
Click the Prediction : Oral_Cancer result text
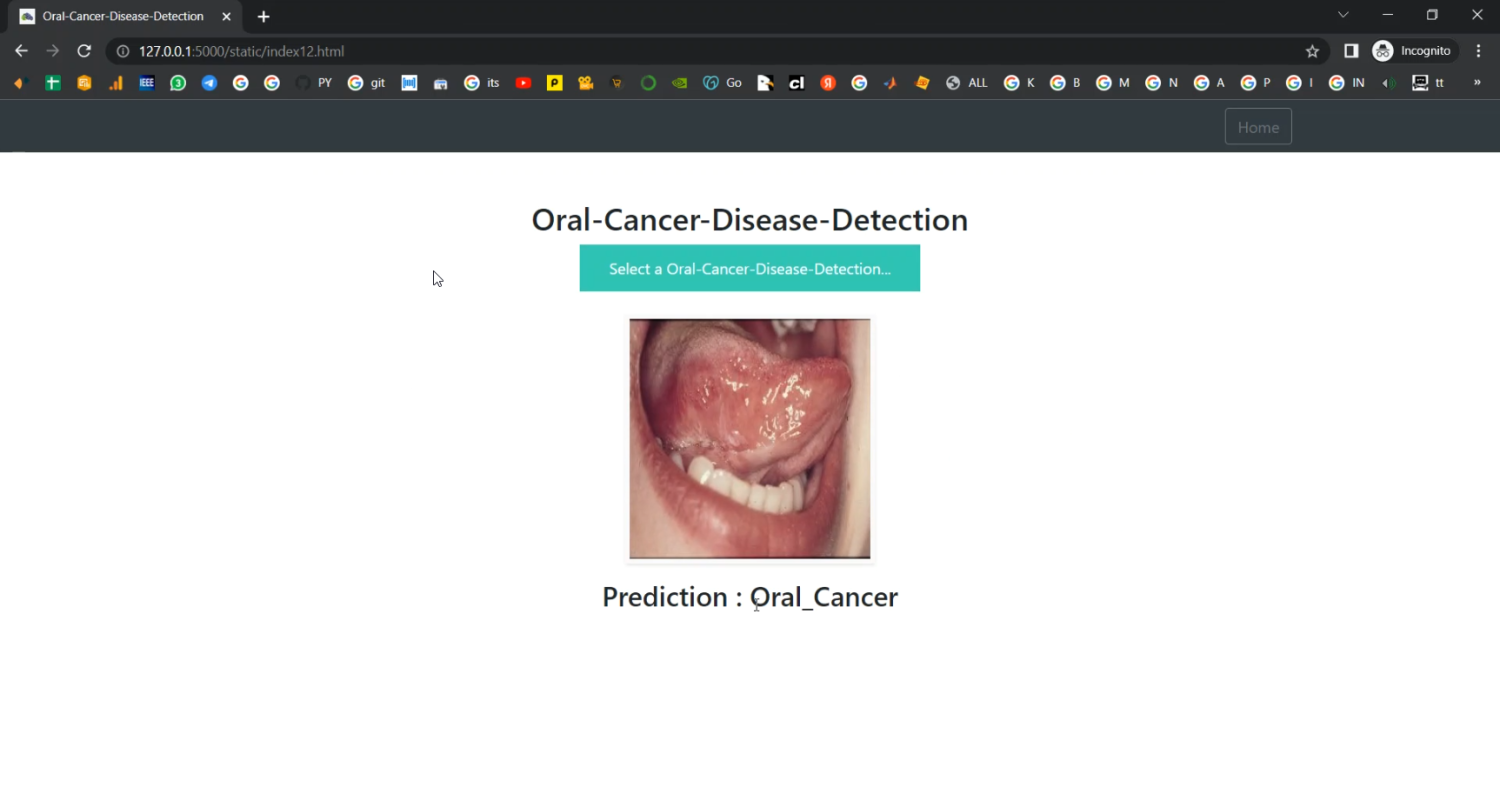750,597
